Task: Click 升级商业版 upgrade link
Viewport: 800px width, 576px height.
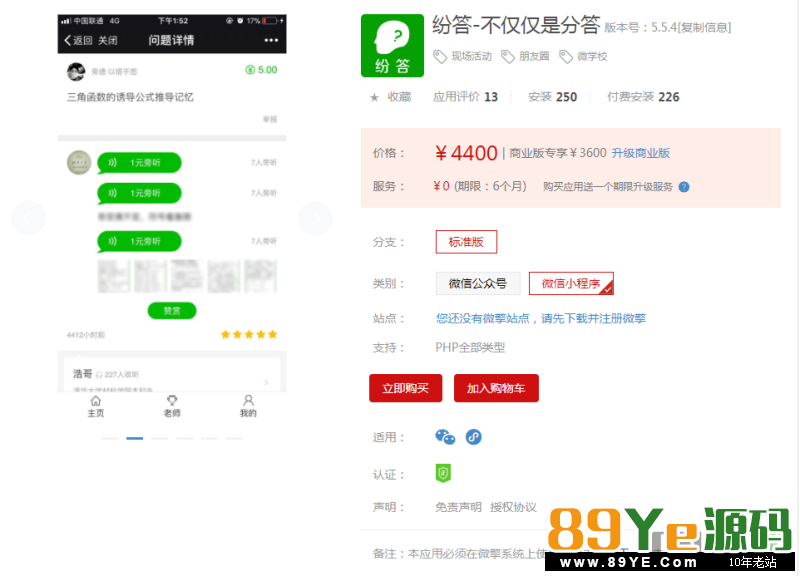Action: tap(641, 153)
